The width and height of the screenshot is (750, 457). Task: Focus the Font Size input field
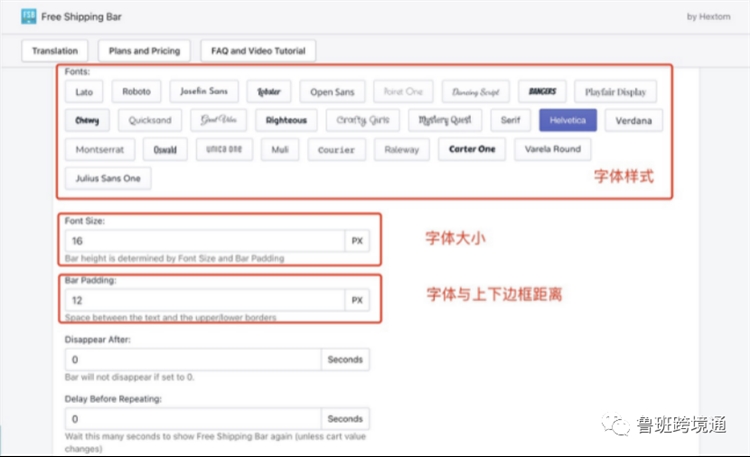[205, 241]
